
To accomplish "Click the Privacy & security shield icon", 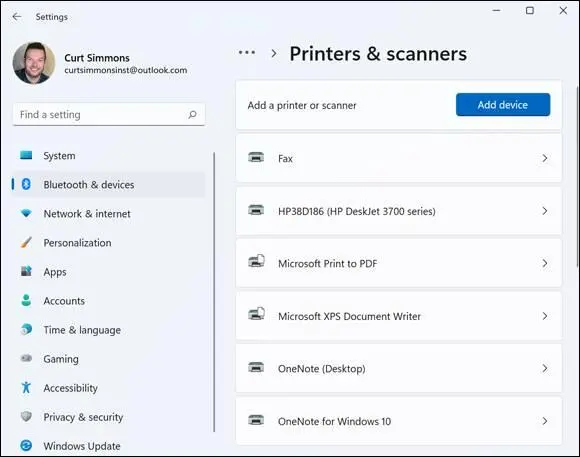I will (x=26, y=416).
